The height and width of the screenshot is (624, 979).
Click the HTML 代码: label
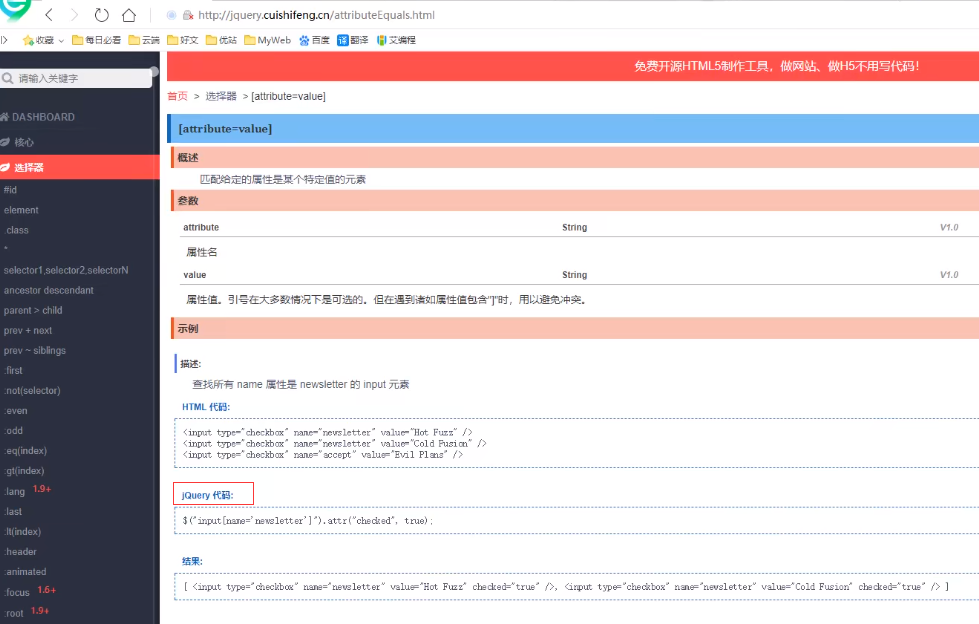[206, 407]
